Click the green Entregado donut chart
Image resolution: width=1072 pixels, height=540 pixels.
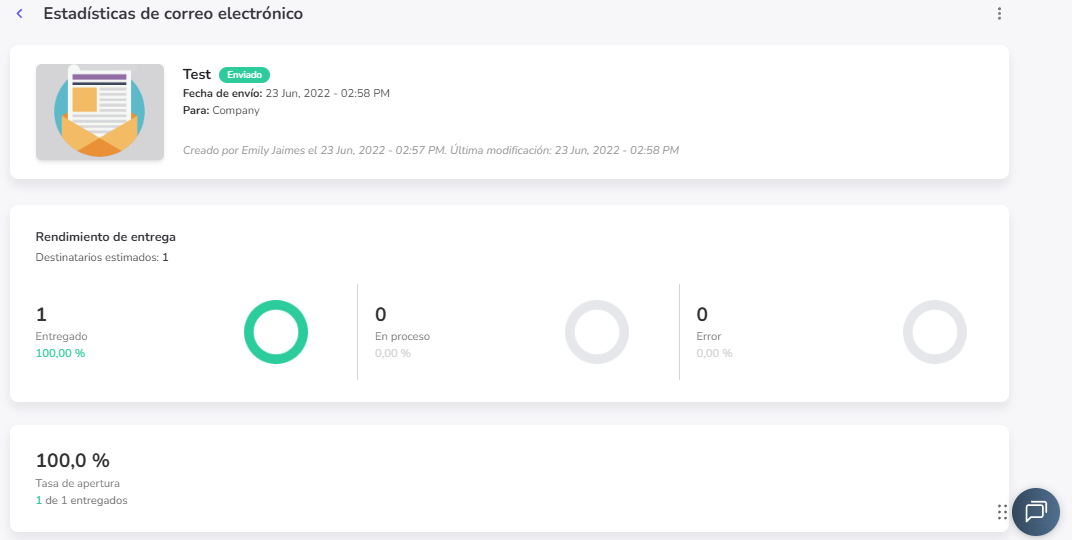click(x=276, y=332)
